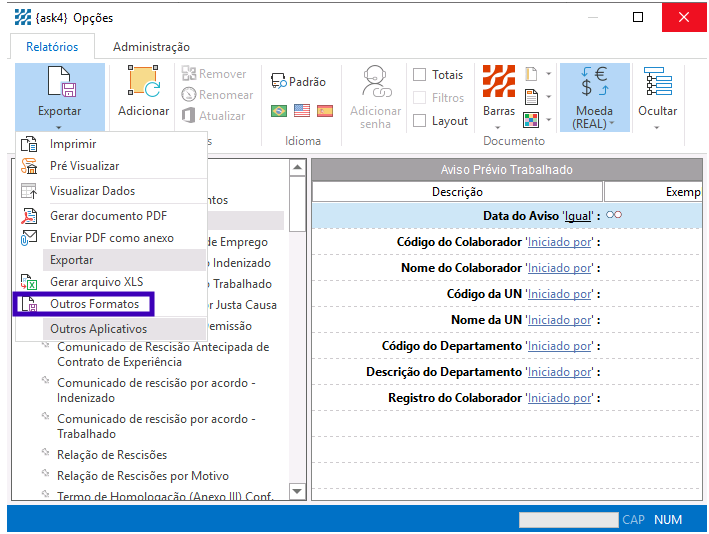Click the Padrão language icon
The height and width of the screenshot is (534, 709).
coord(298,82)
